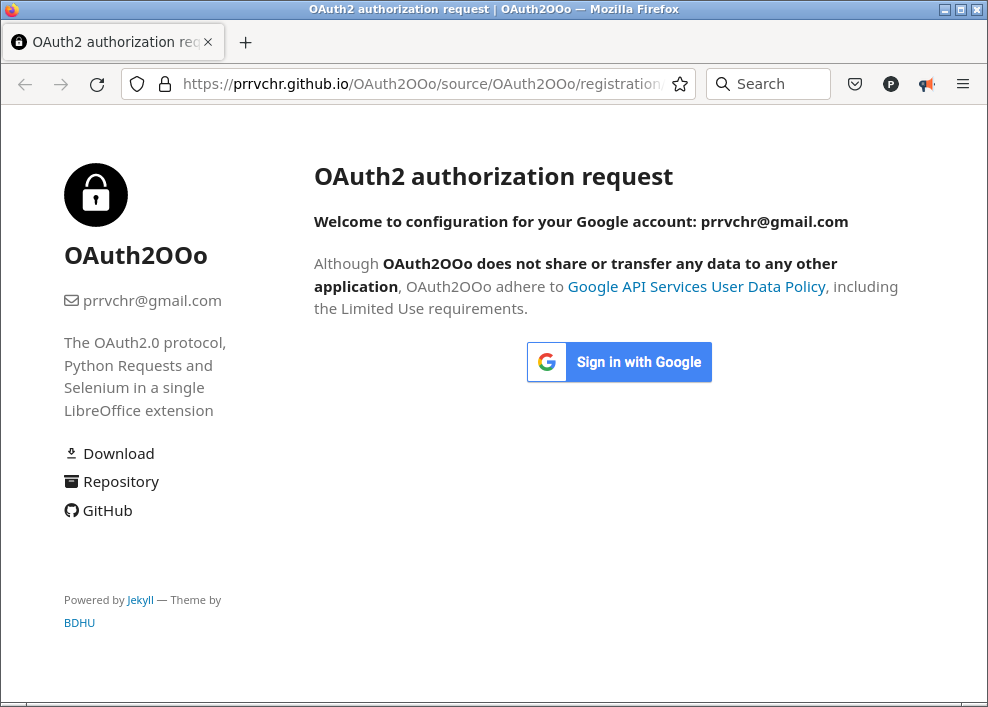Click the OAuth2OOo black lock logo
Image resolution: width=988 pixels, height=707 pixels.
point(96,195)
